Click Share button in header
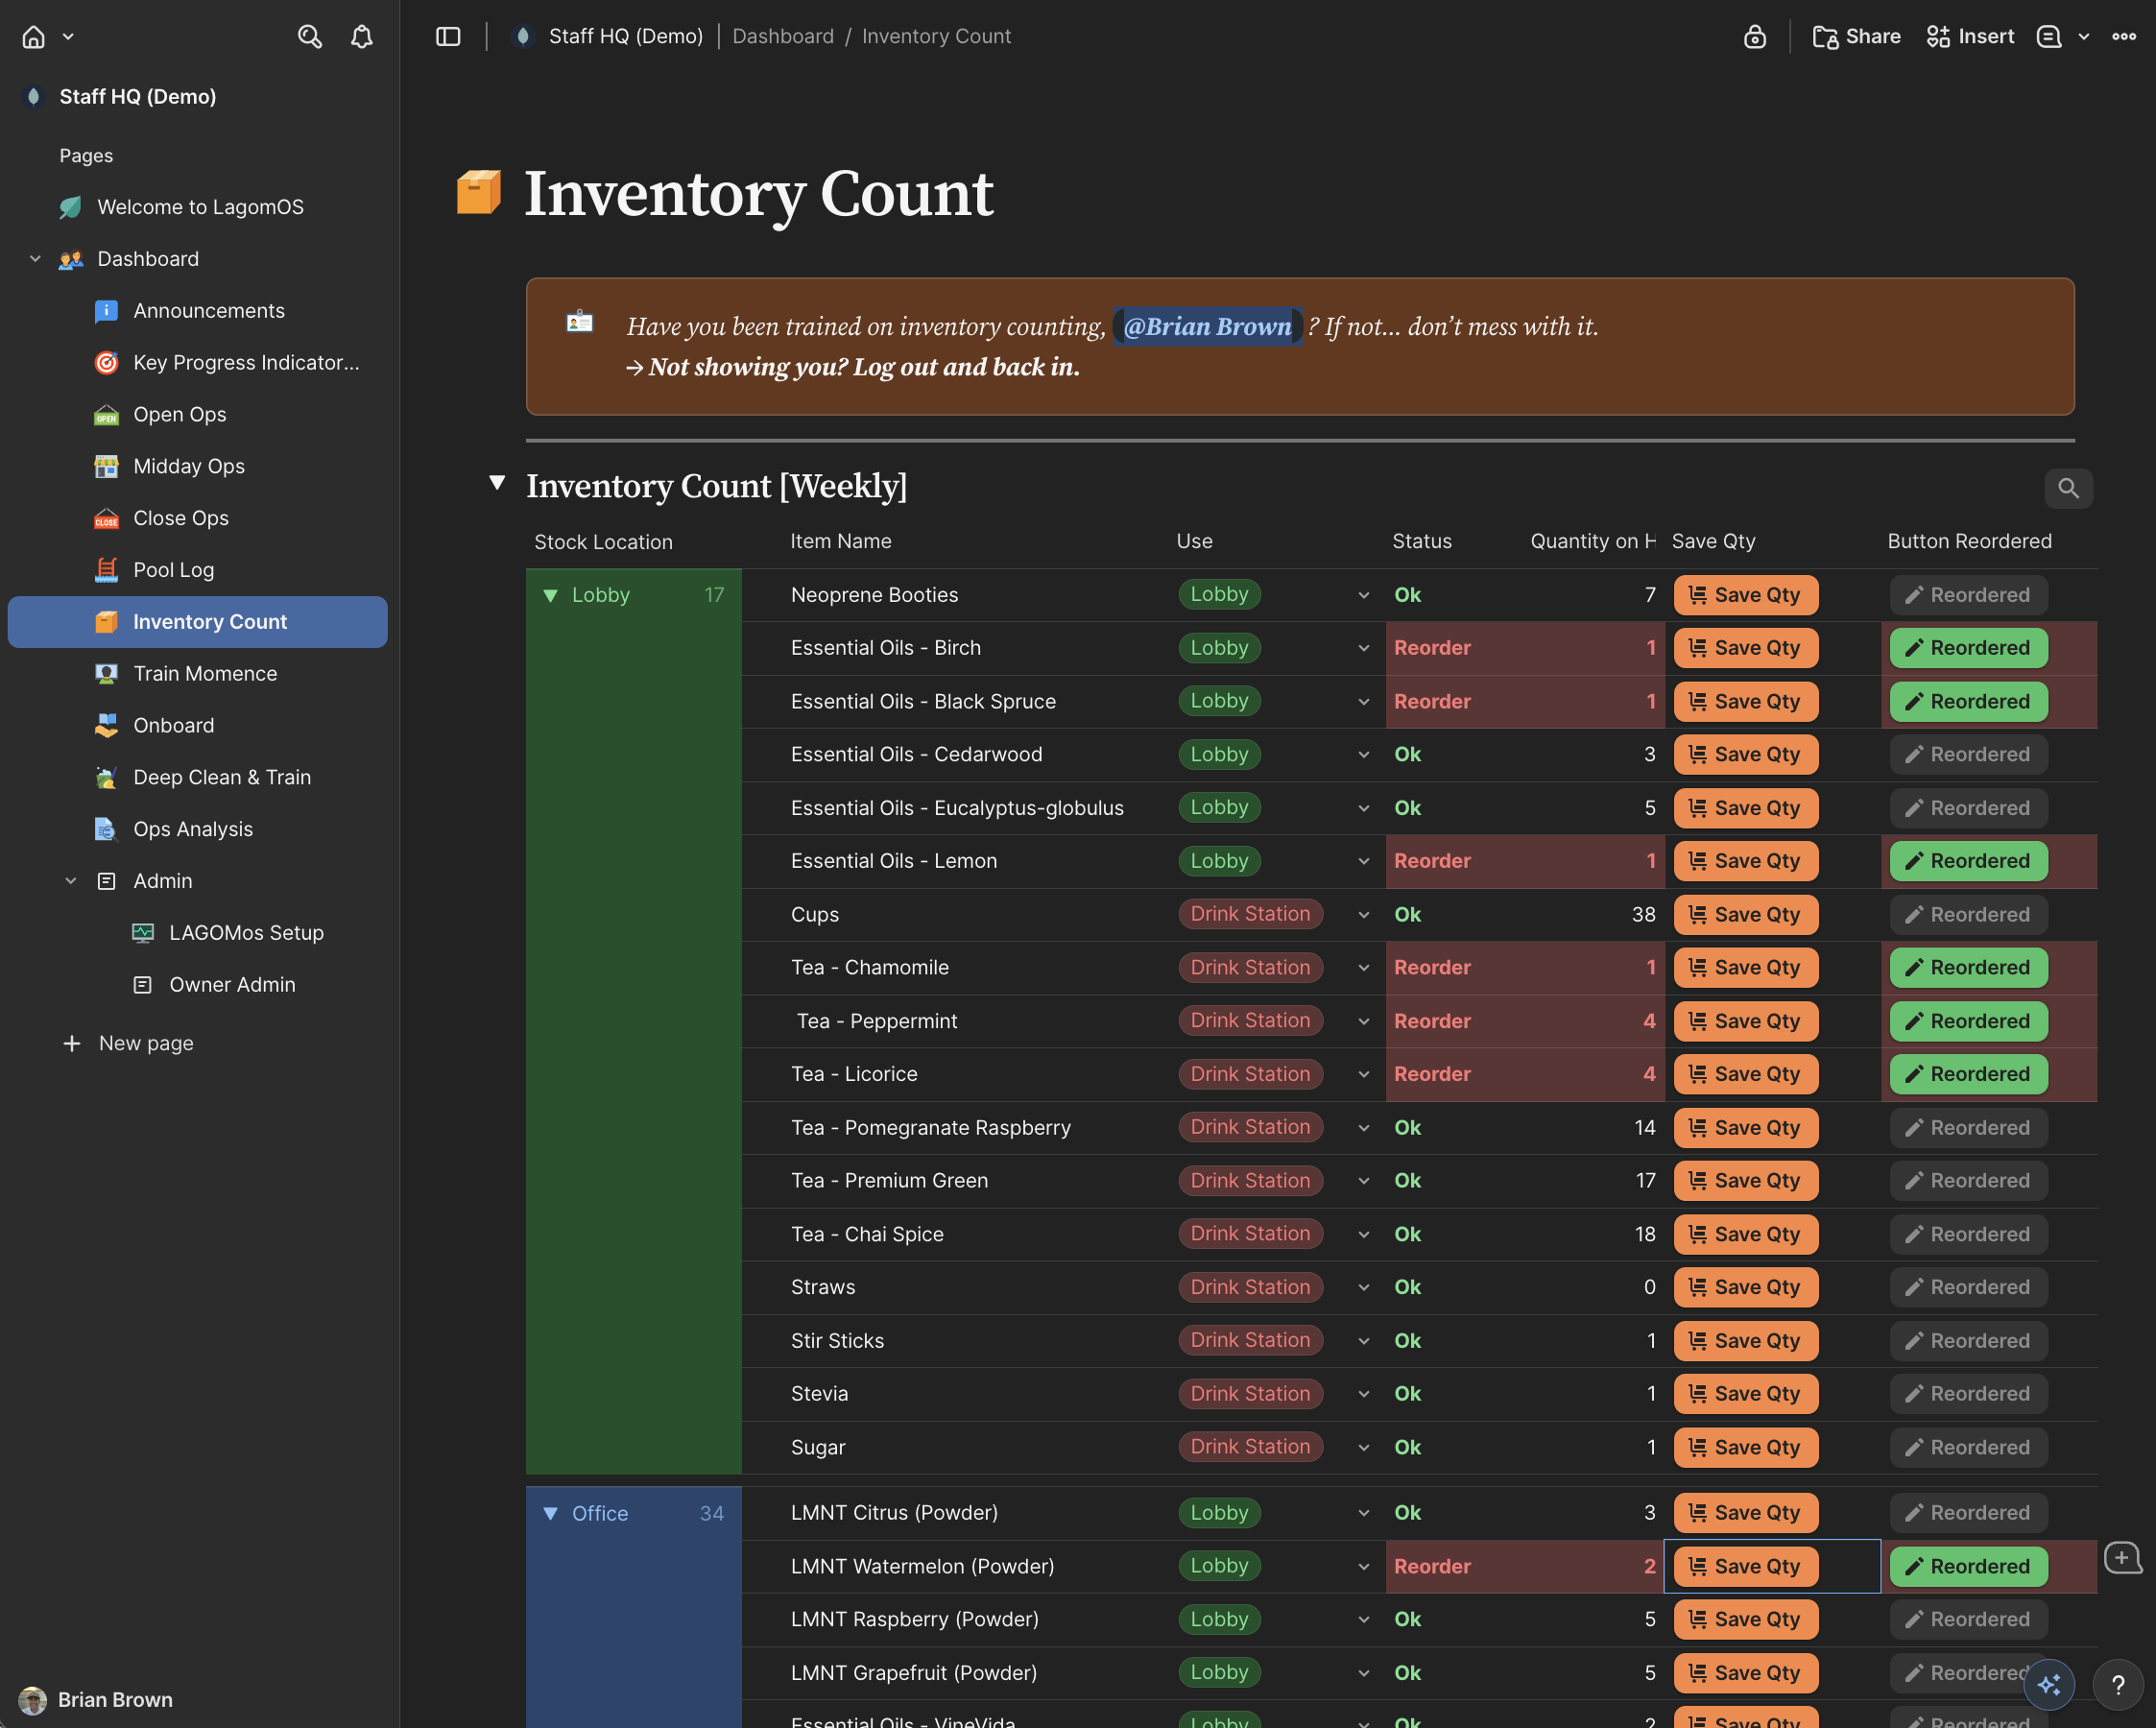 [x=1857, y=37]
